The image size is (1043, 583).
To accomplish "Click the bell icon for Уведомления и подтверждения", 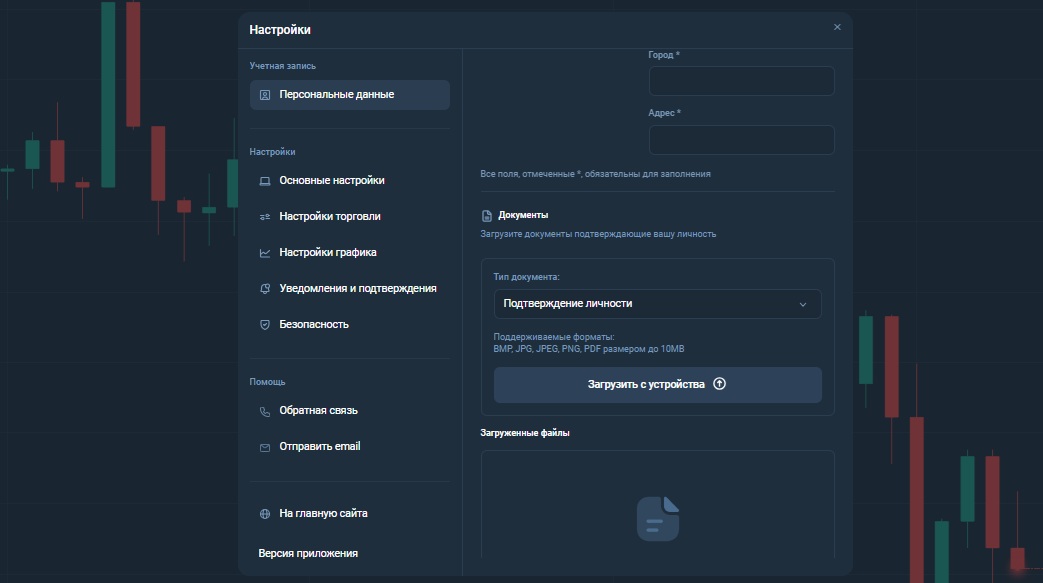I will [263, 288].
